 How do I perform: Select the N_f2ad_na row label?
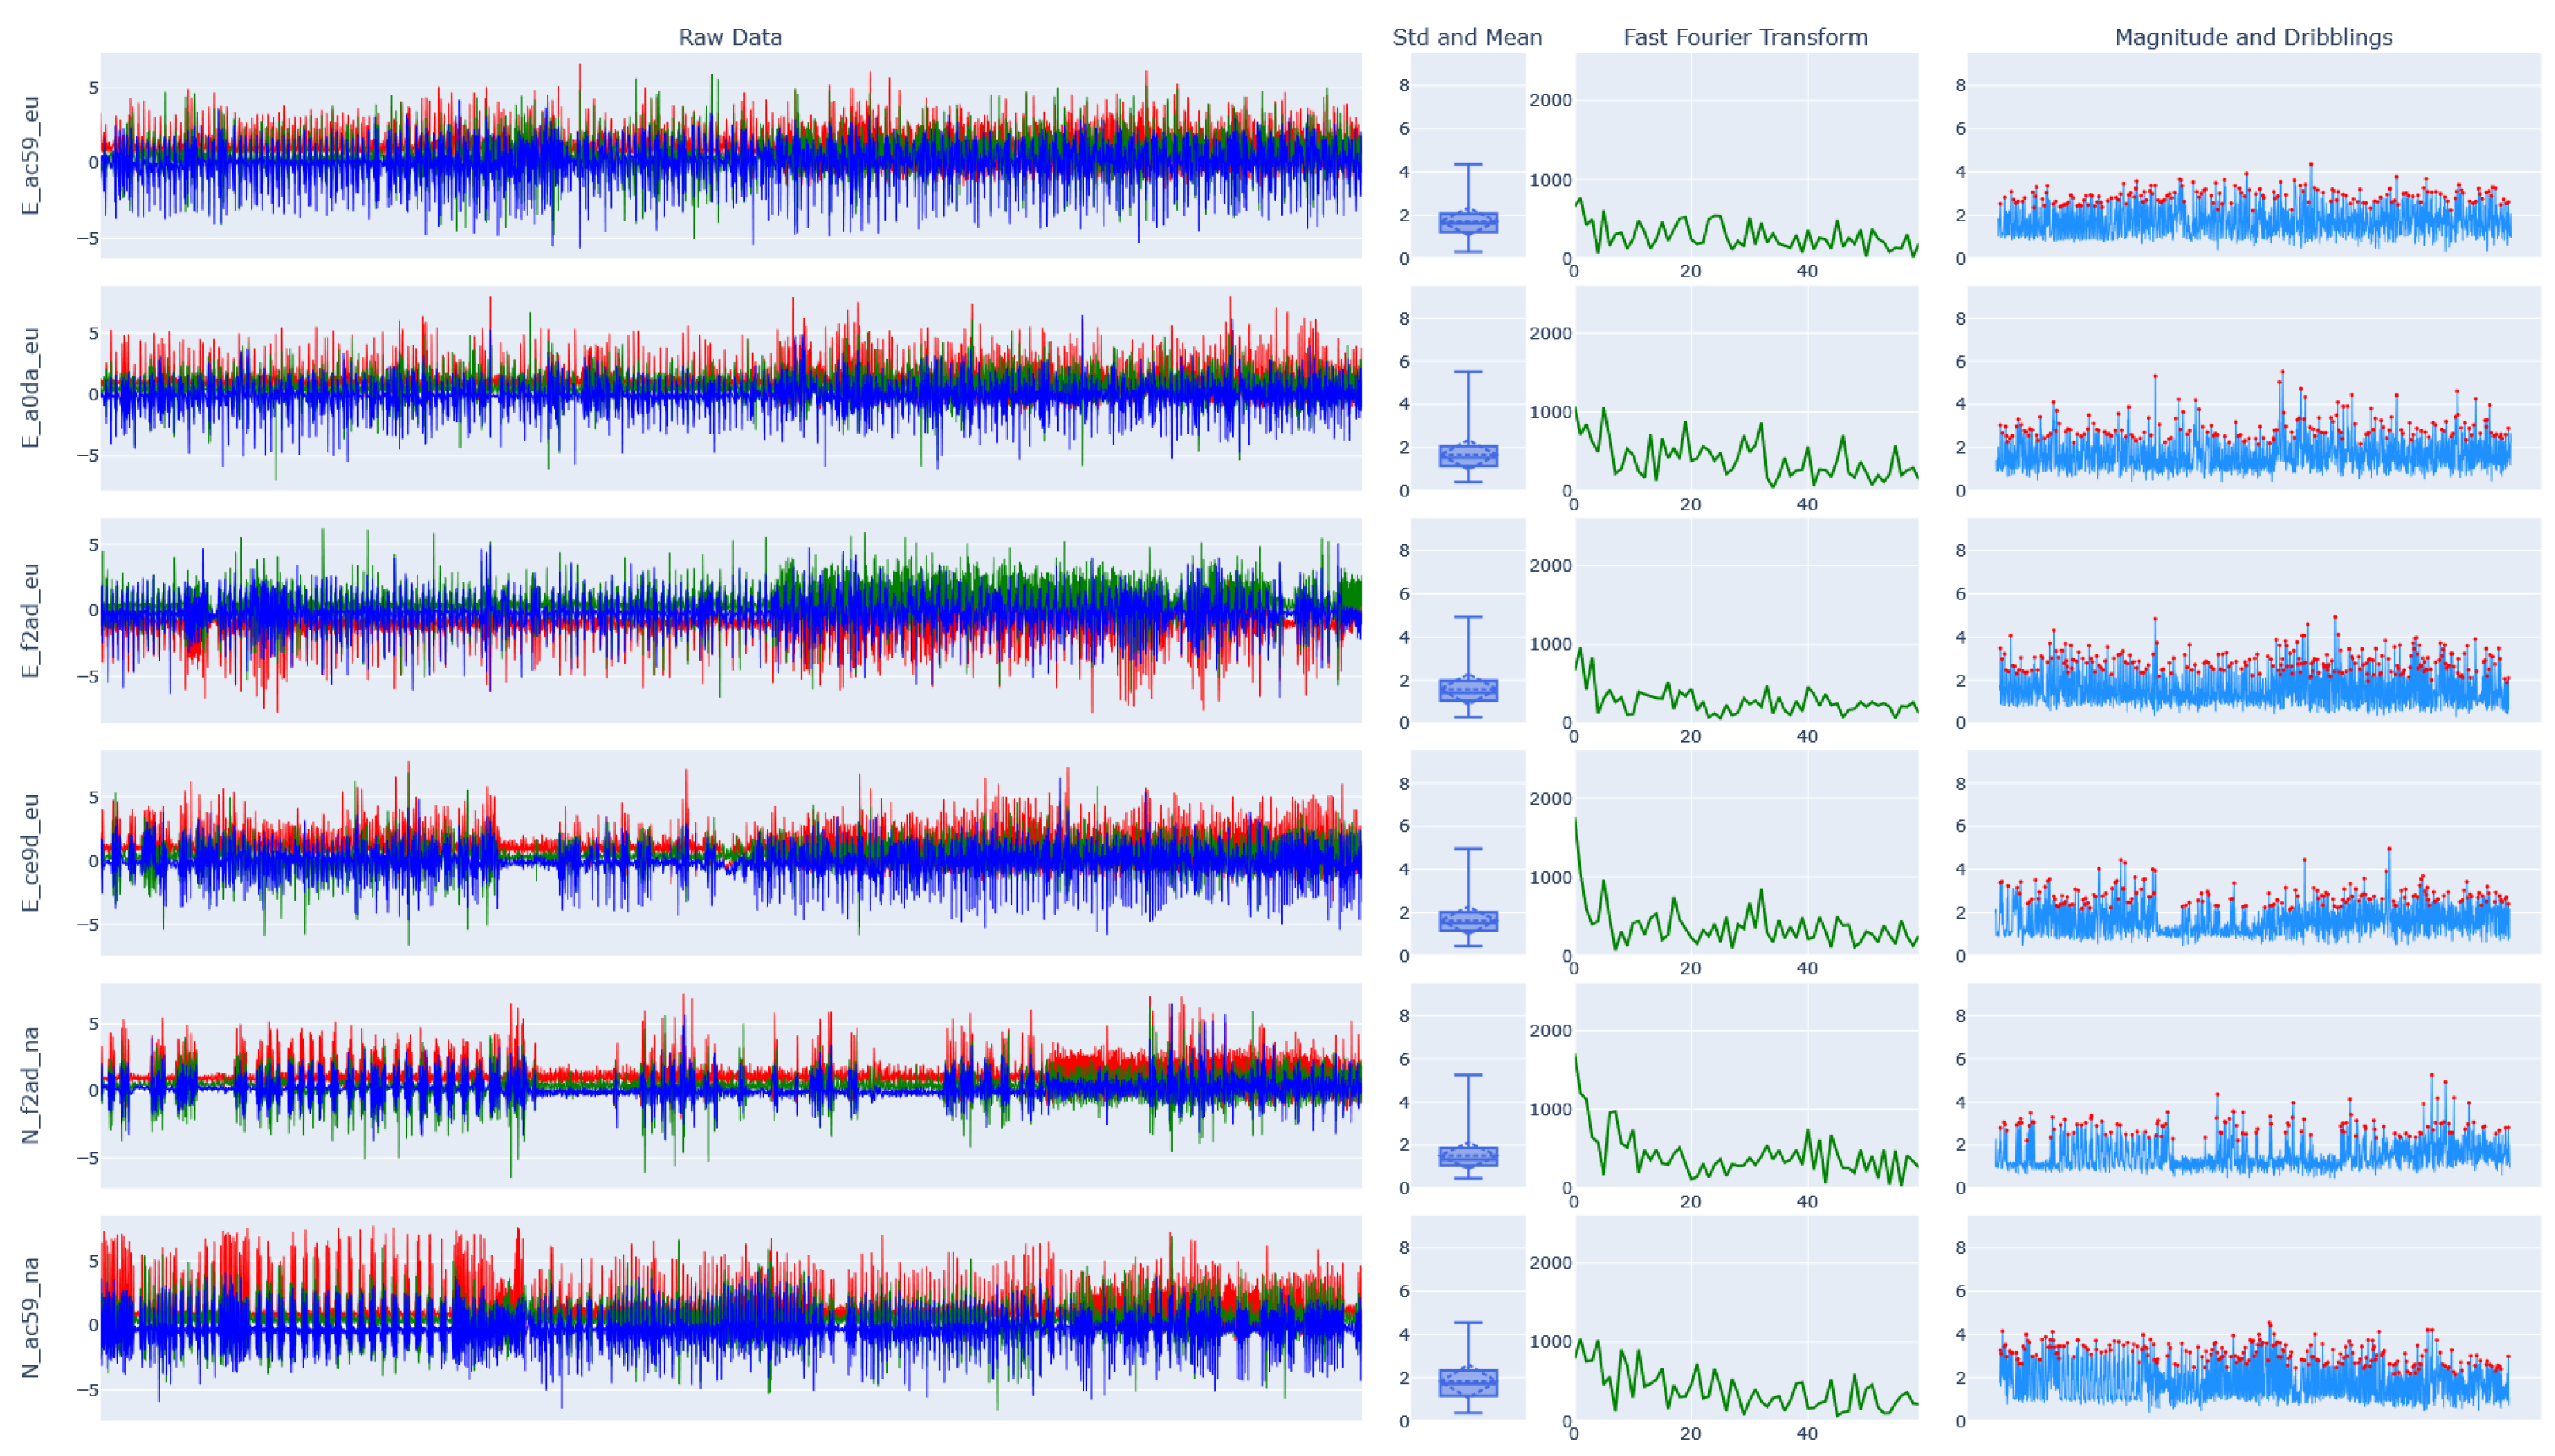31,1085
